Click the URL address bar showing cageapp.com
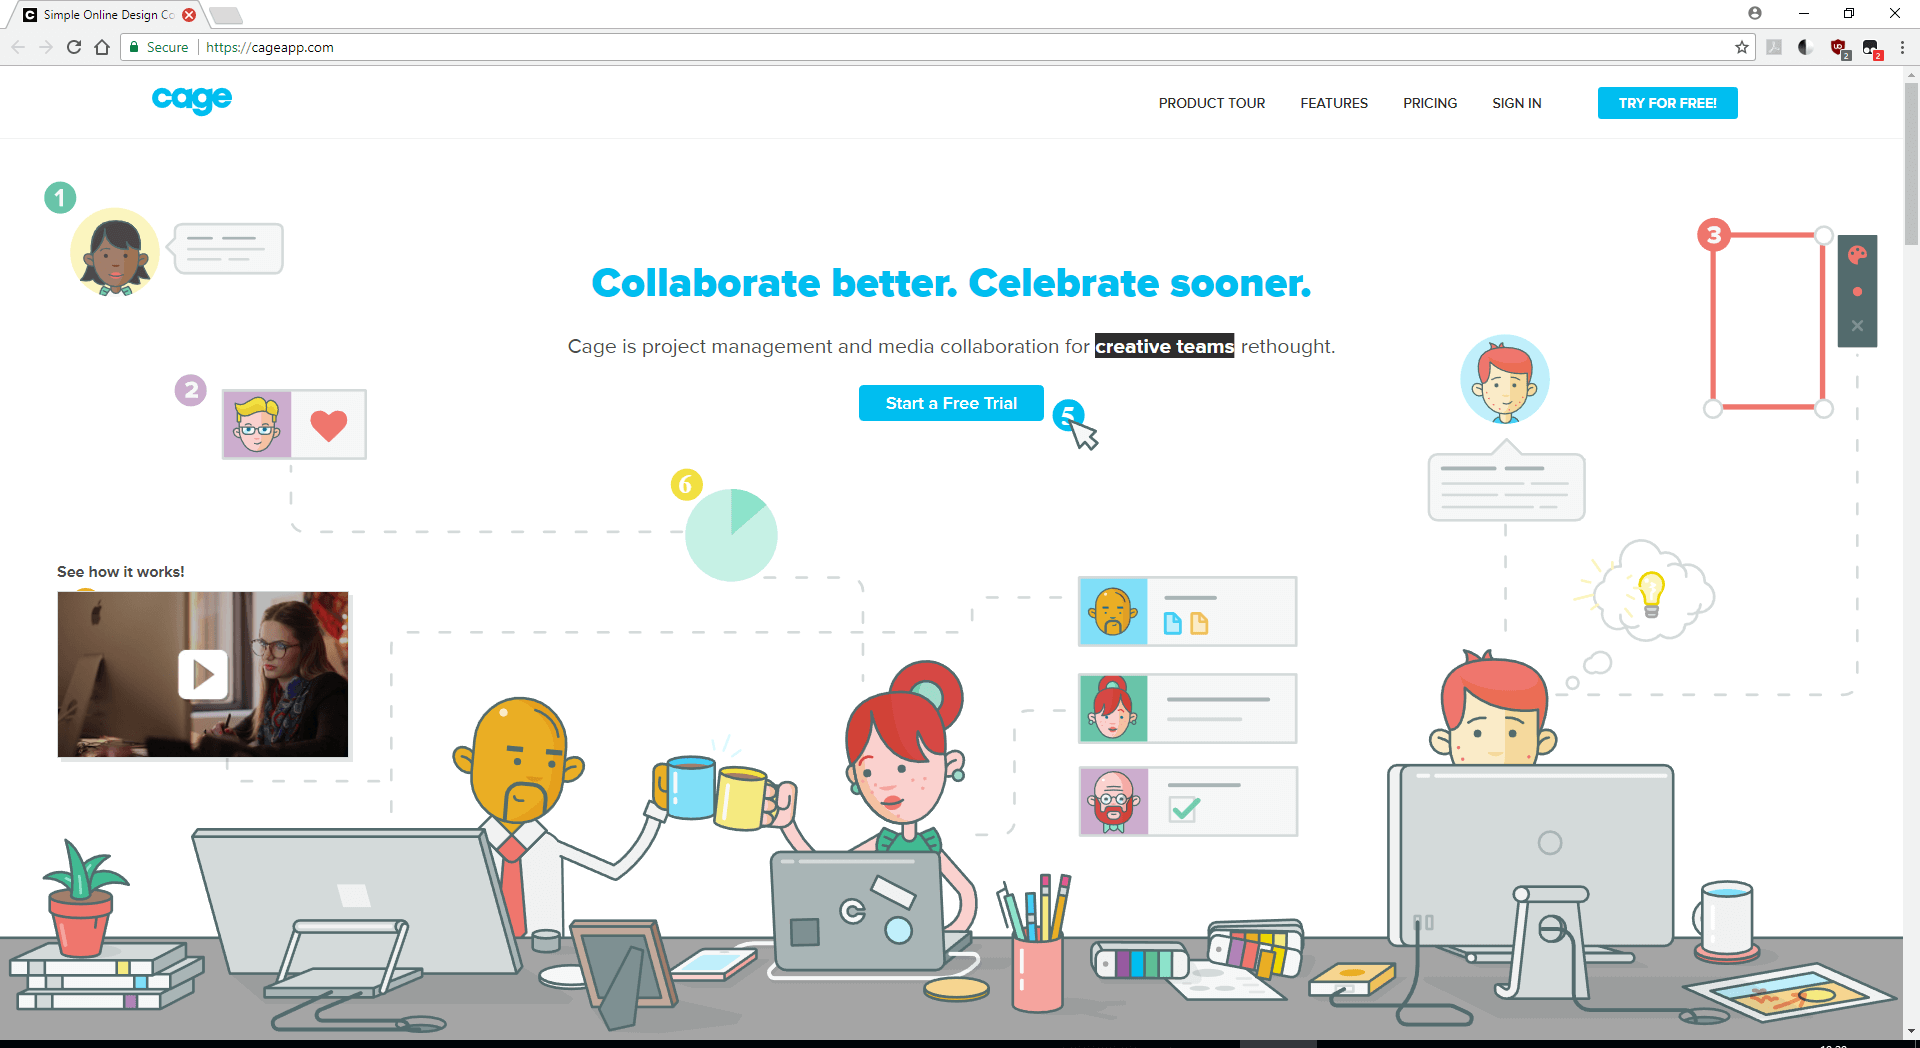Viewport: 1920px width, 1048px height. 940,47
